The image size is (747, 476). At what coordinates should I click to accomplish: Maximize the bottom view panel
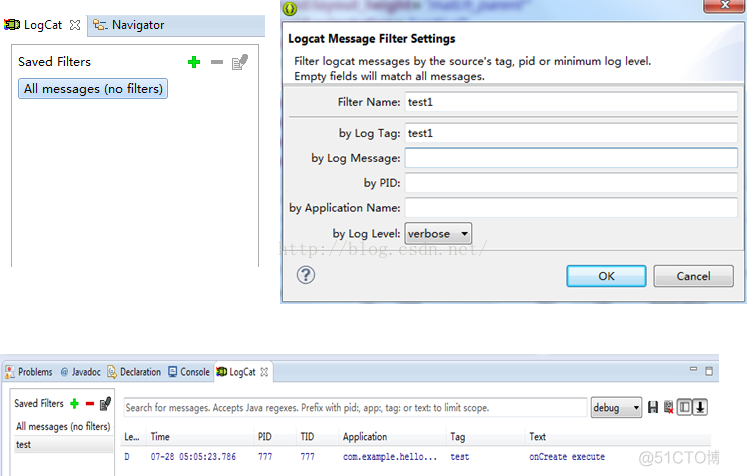coord(709,371)
